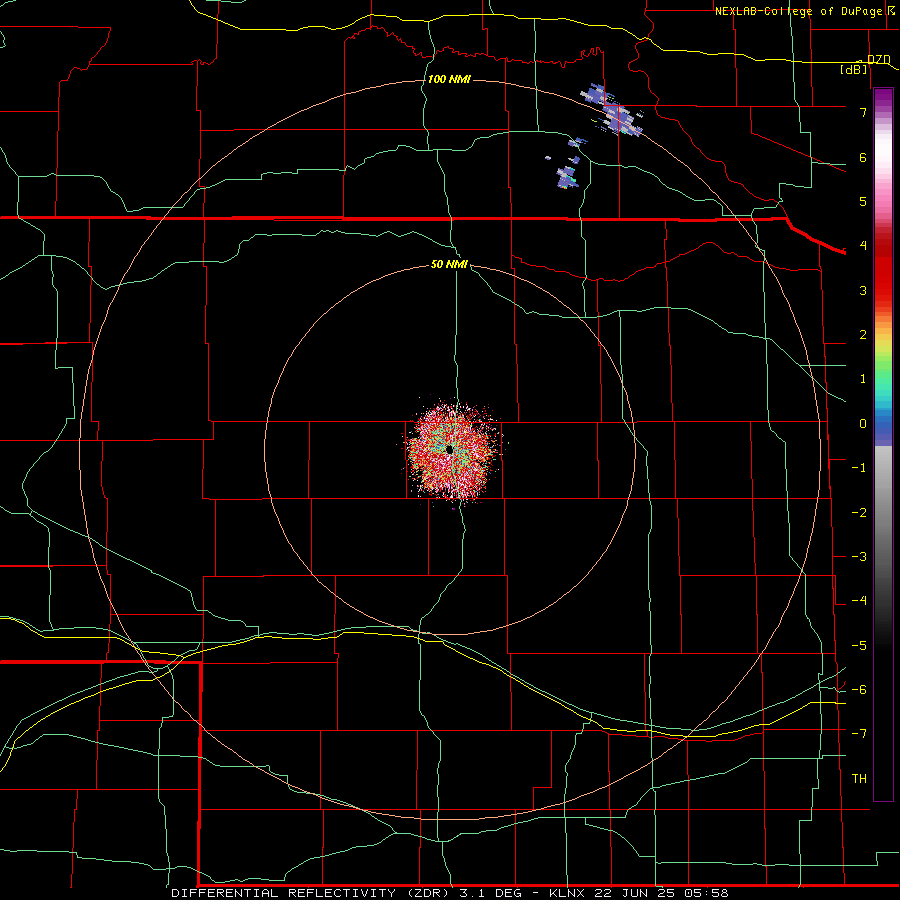Click the -1 value on color scale
This screenshot has width=900, height=900.
[x=859, y=468]
